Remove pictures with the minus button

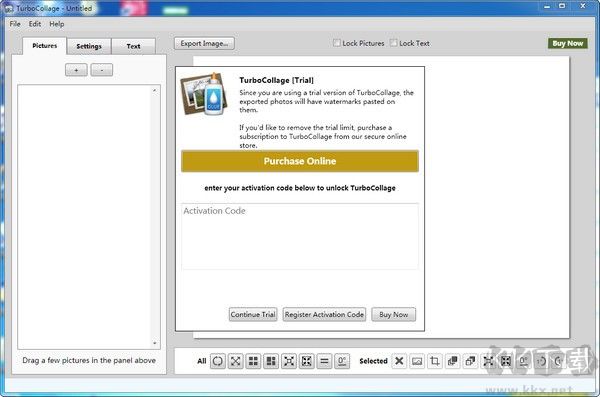pos(102,70)
